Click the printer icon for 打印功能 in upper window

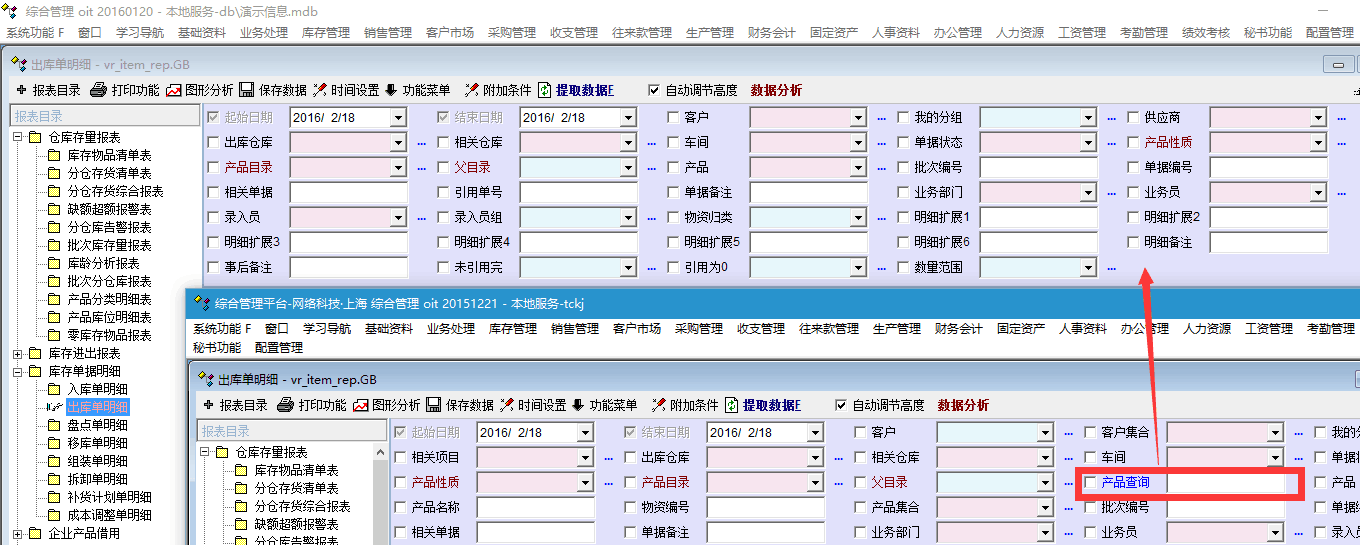(x=98, y=90)
